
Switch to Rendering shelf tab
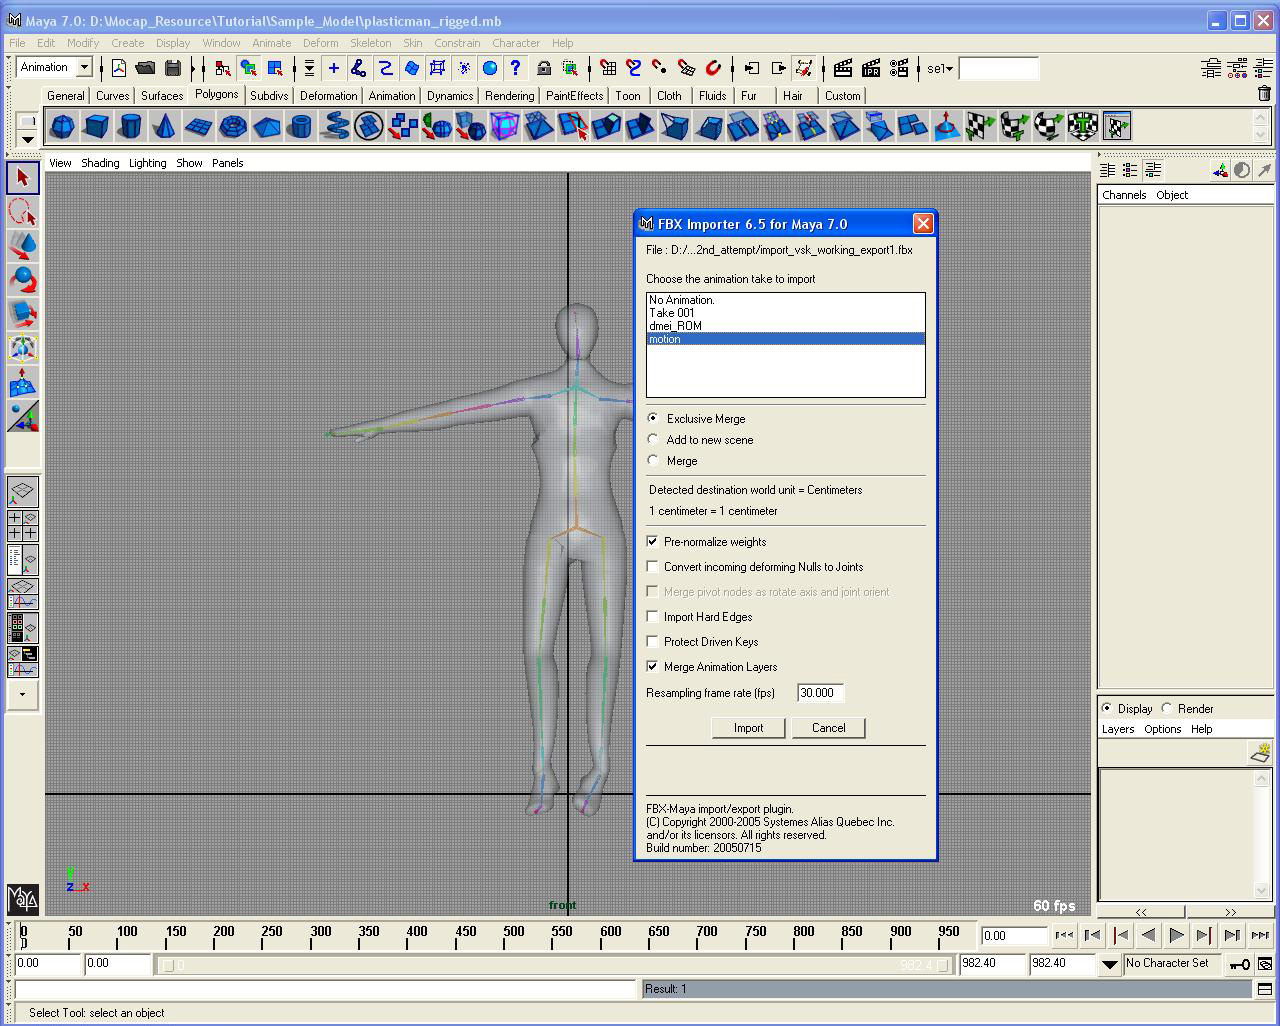tap(509, 96)
